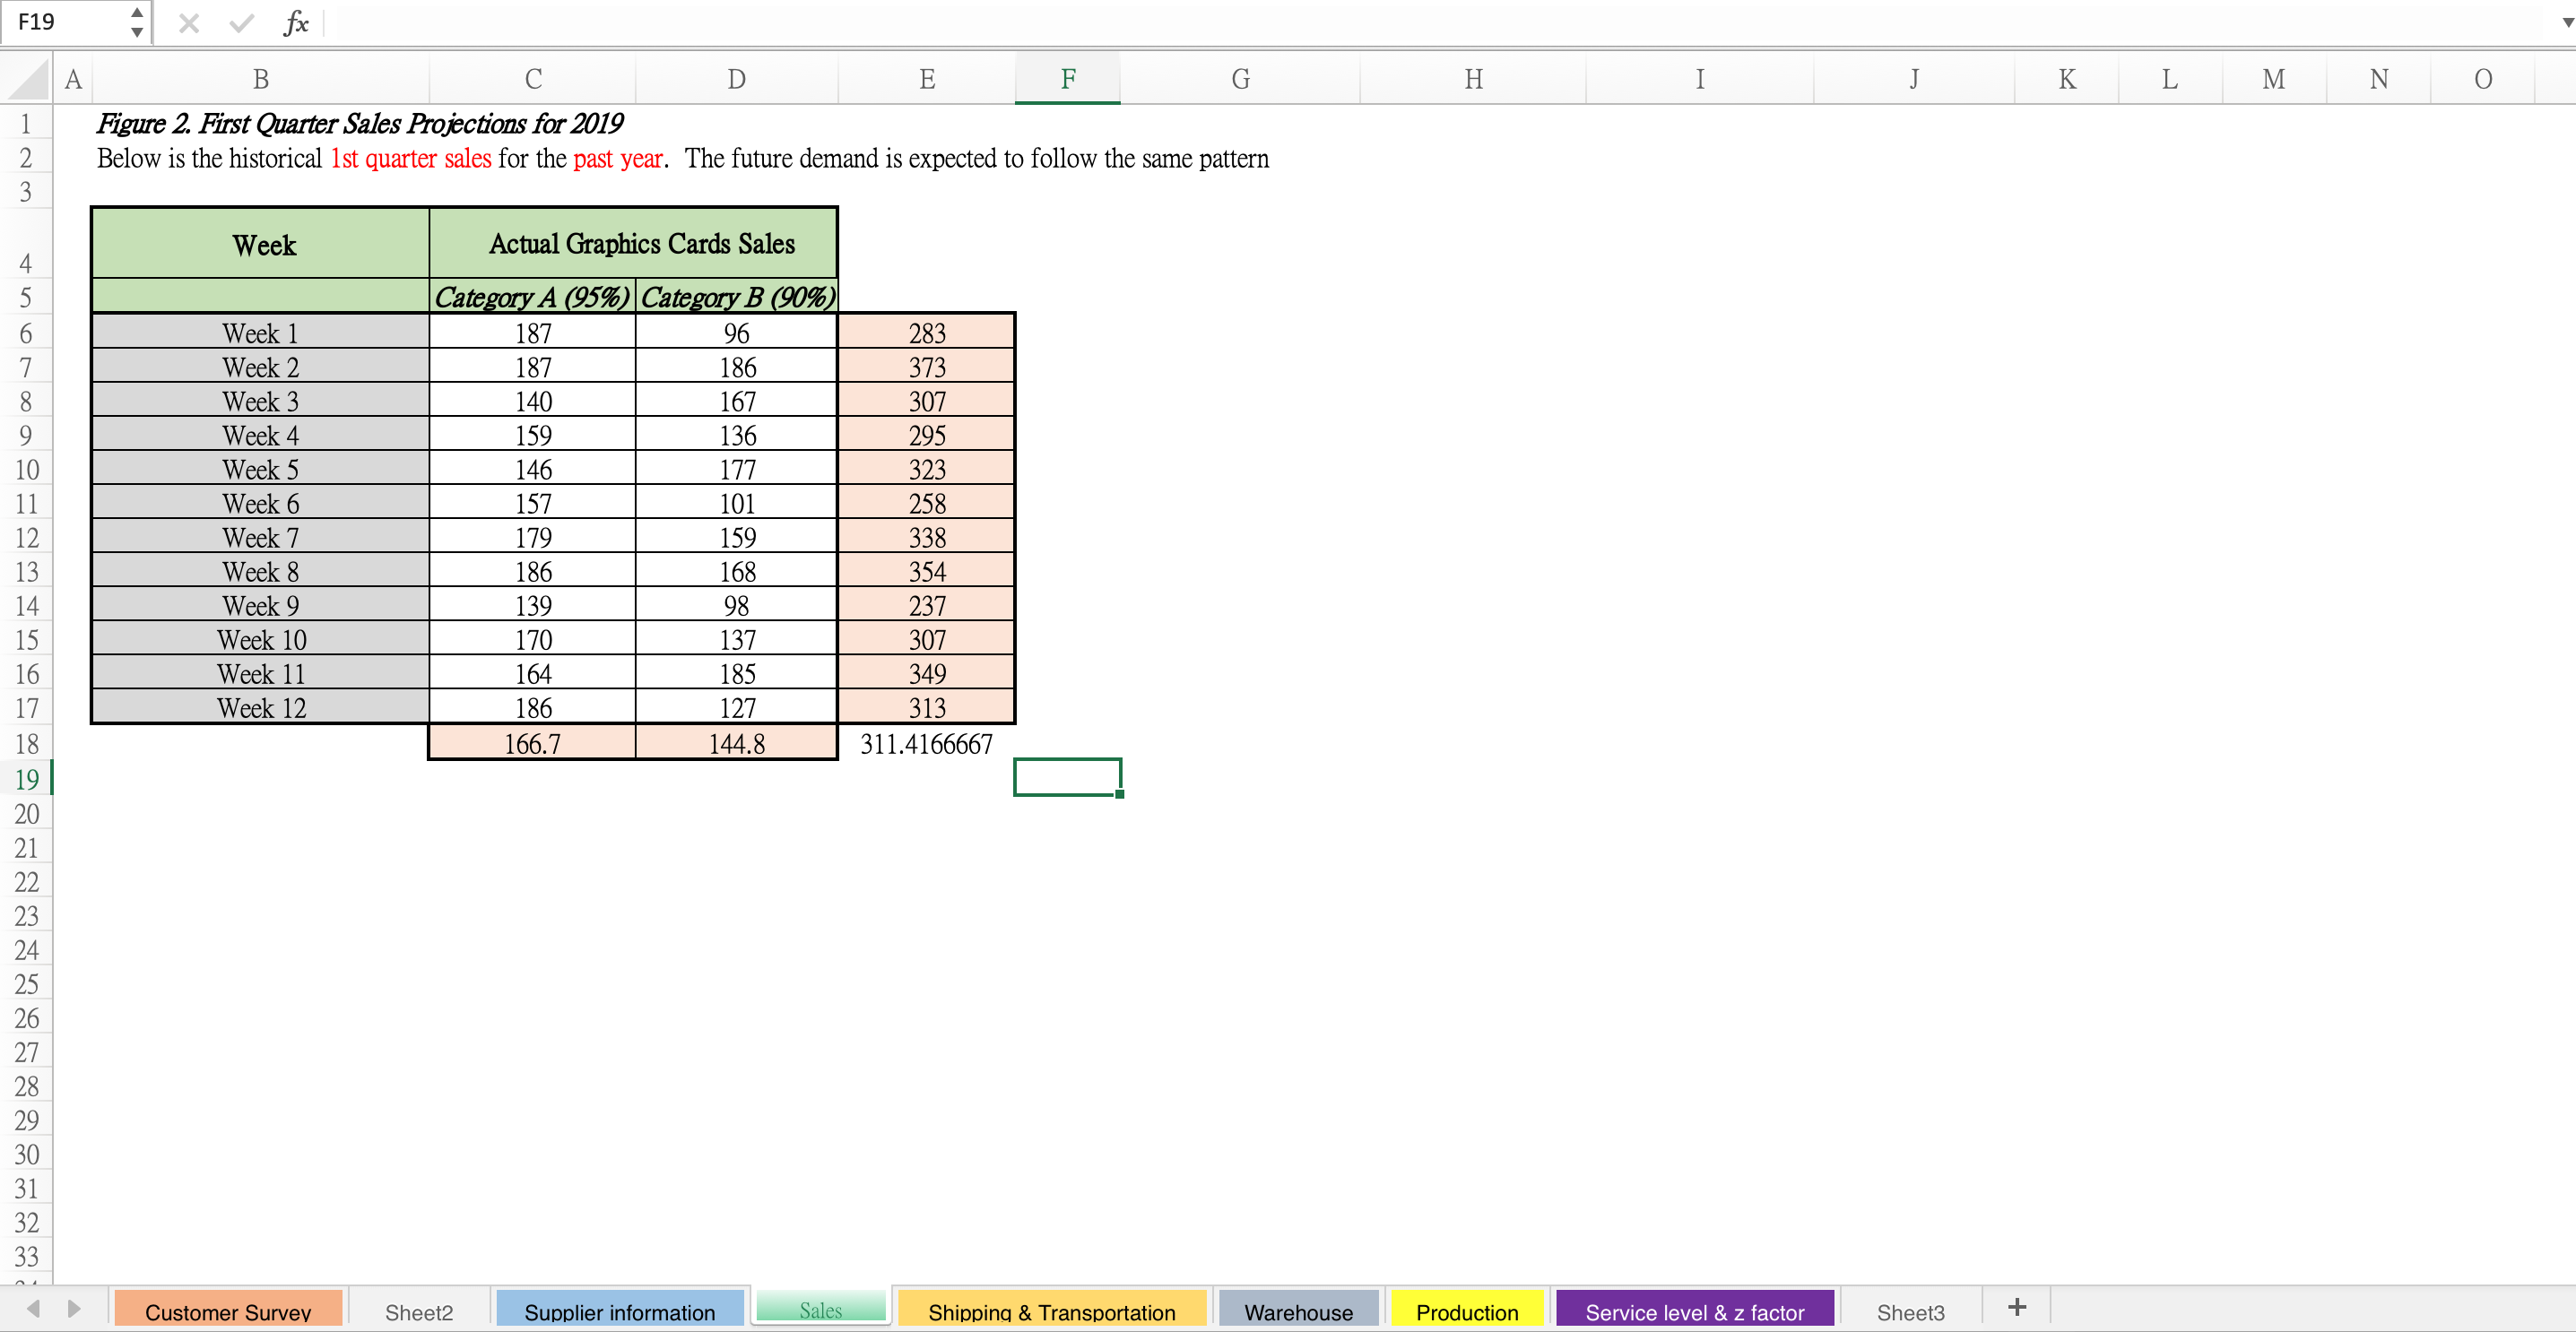Click the Name Box up arrow
Image resolution: width=2576 pixels, height=1332 pixels.
pyautogui.click(x=136, y=13)
